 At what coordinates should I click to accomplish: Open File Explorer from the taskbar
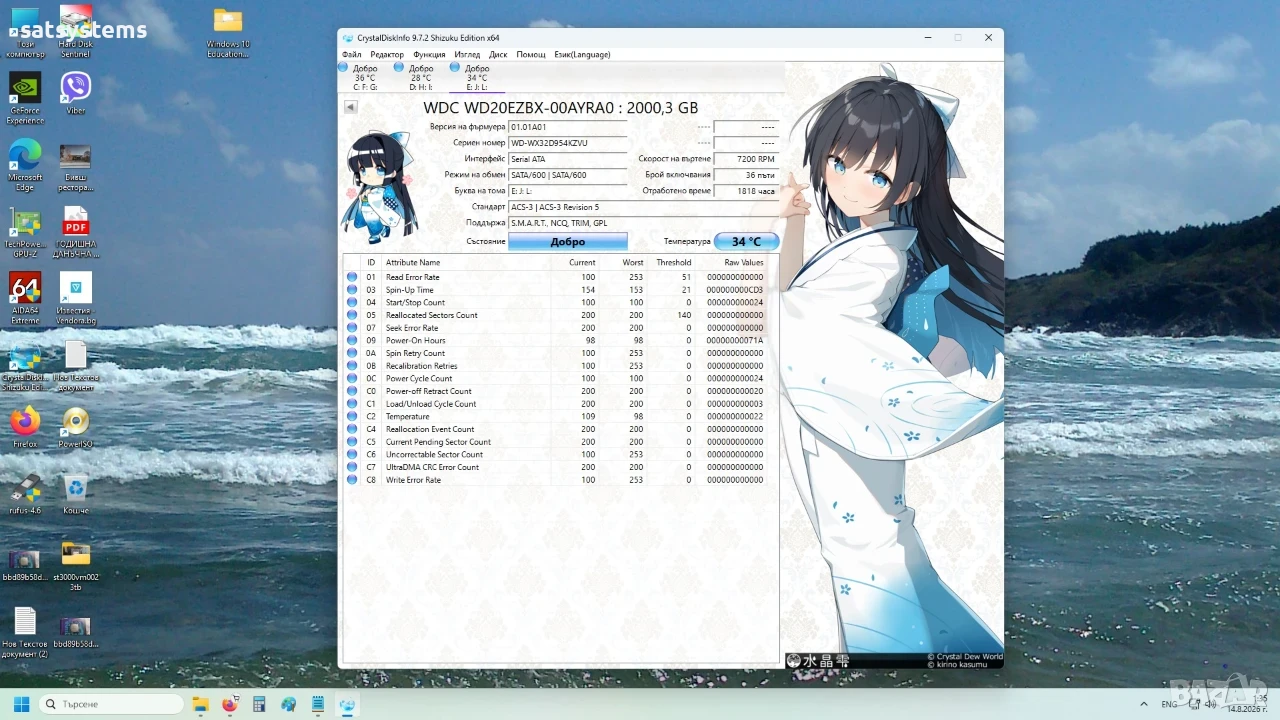pyautogui.click(x=200, y=704)
